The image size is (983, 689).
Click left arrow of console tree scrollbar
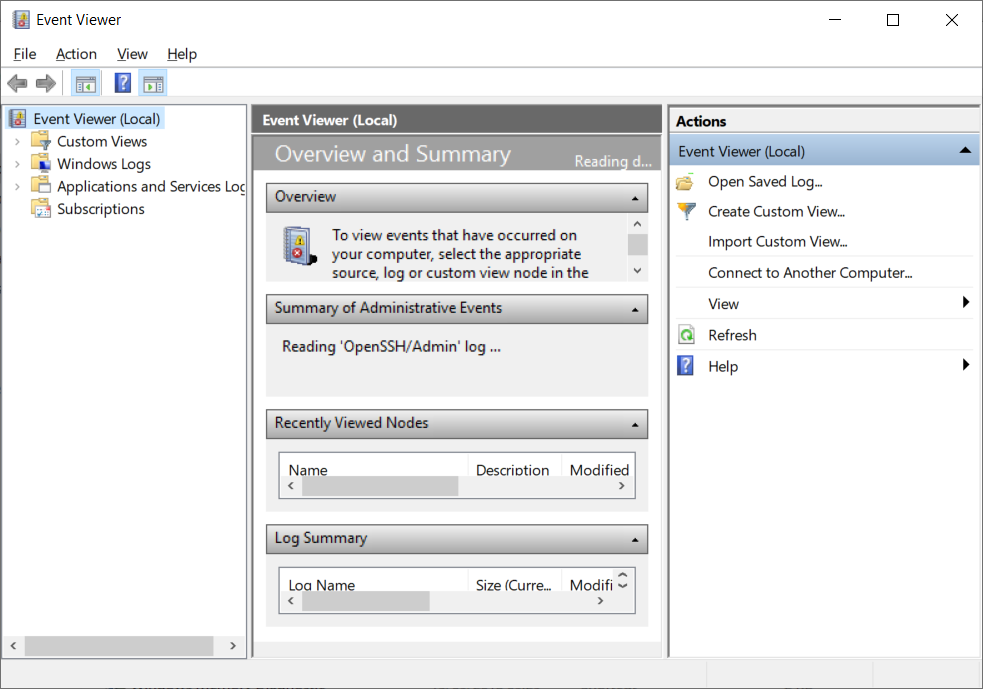[13, 646]
